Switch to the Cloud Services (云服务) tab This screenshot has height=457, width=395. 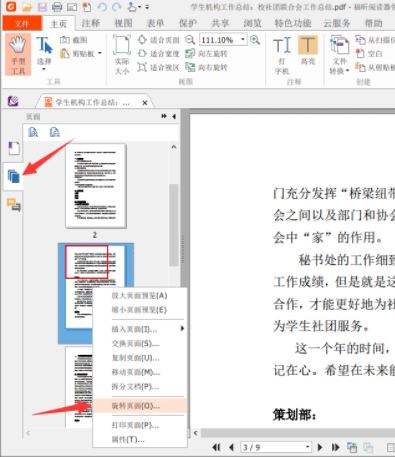tap(337, 23)
